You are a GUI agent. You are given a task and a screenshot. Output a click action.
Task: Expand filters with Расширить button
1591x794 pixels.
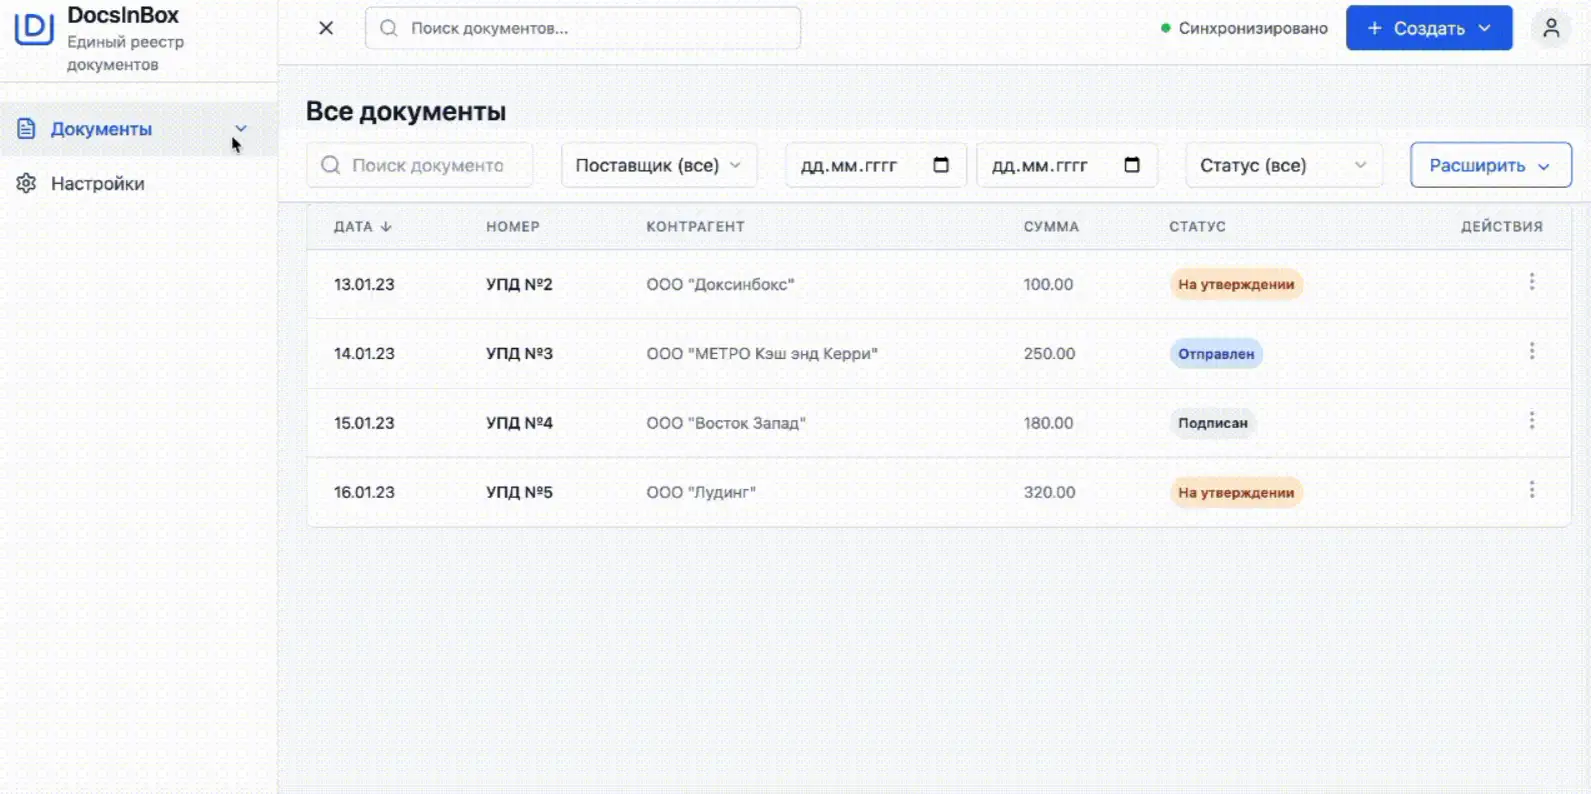click(x=1491, y=165)
